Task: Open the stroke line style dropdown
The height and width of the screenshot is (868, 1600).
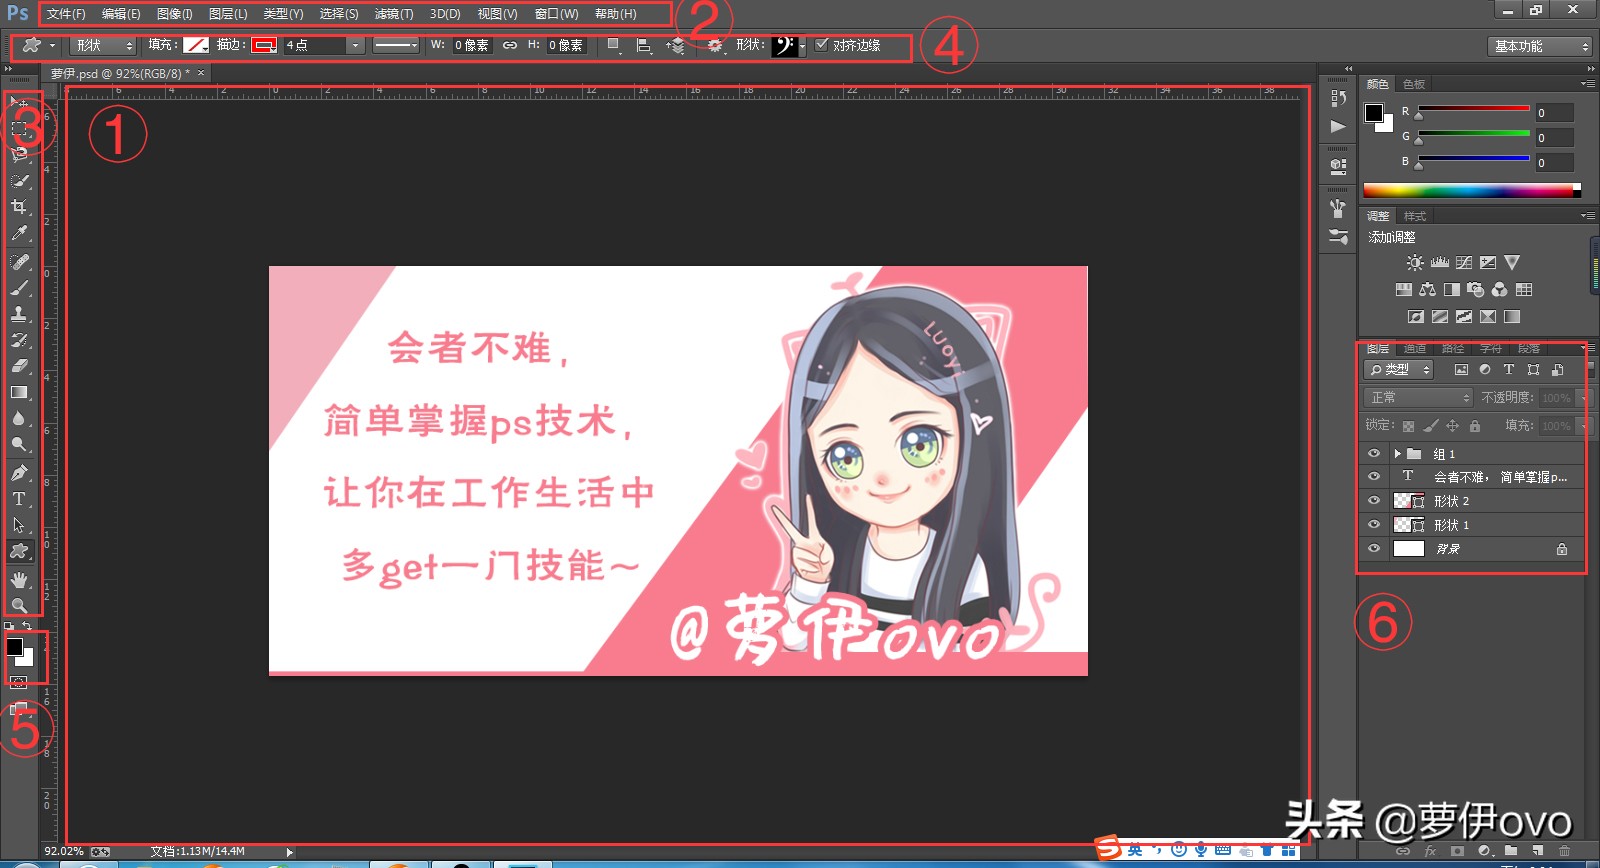Action: pyautogui.click(x=396, y=45)
